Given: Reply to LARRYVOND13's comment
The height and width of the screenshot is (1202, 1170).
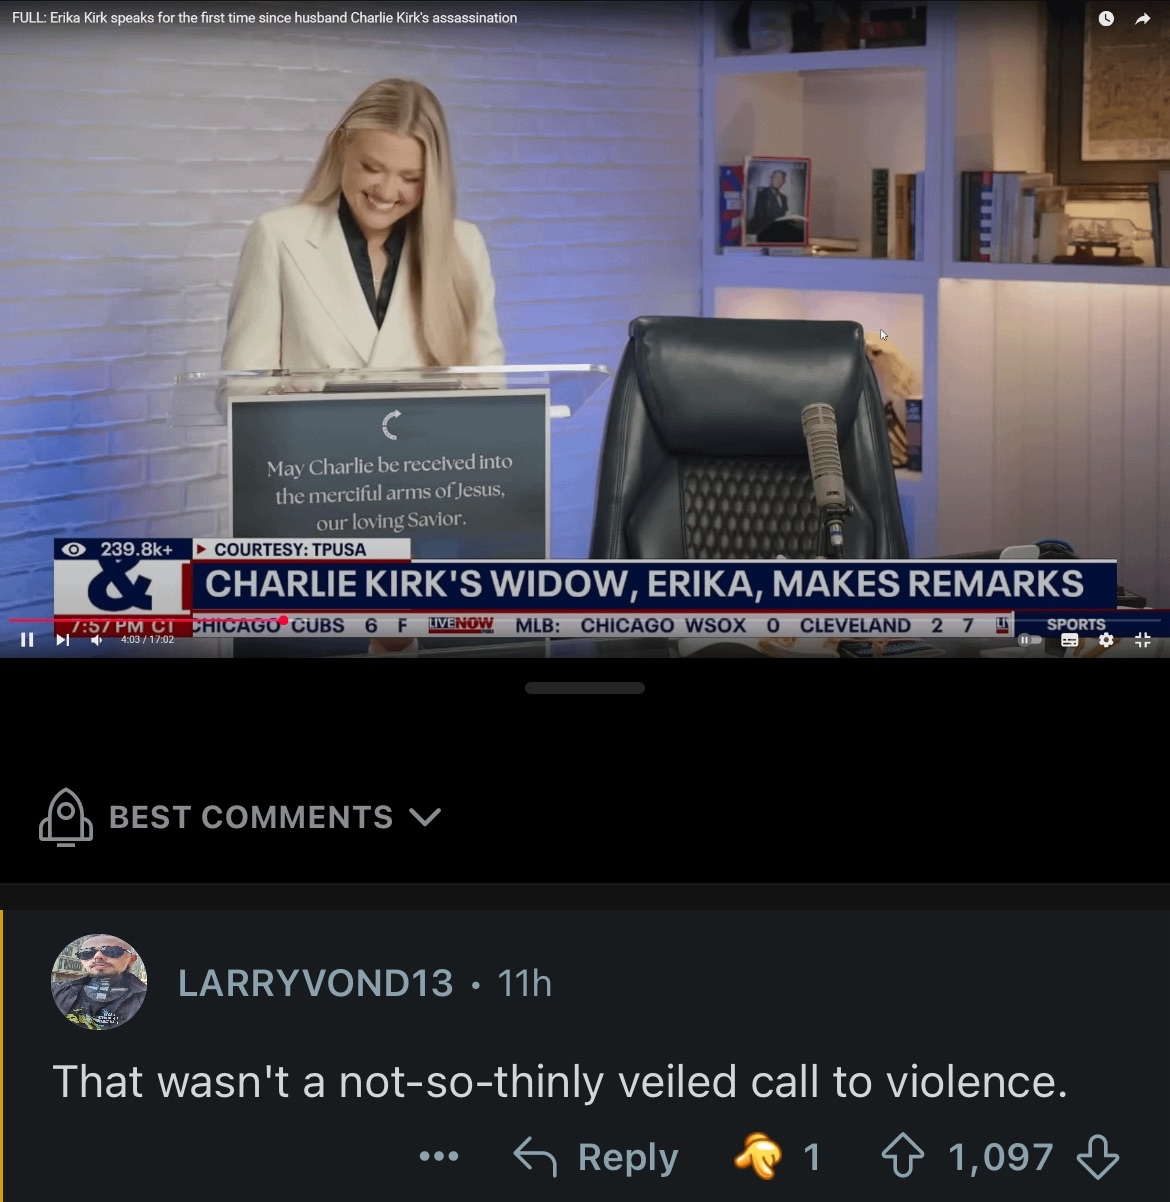Looking at the screenshot, I should pos(596,1157).
